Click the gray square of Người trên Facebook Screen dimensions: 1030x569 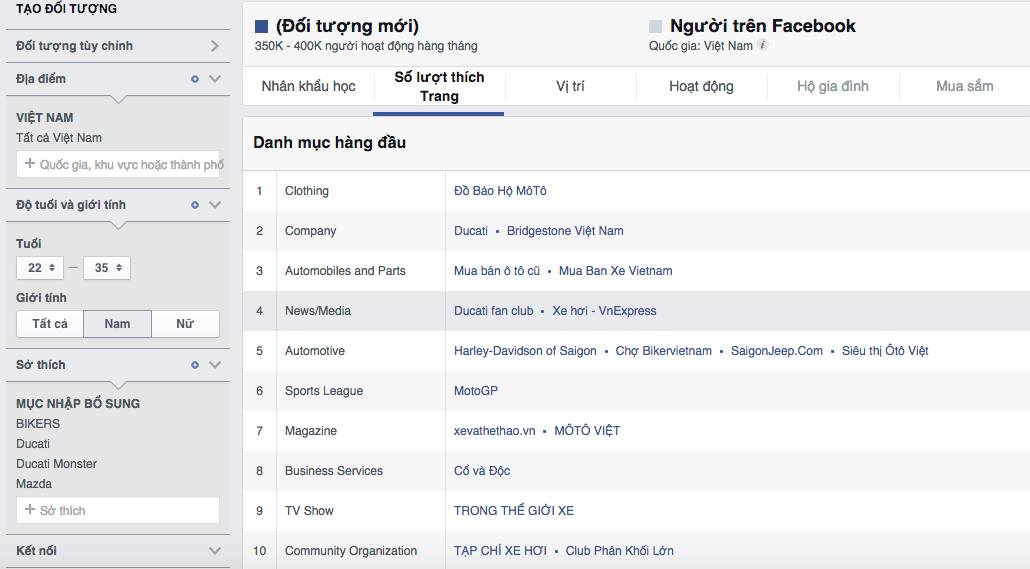pos(655,26)
